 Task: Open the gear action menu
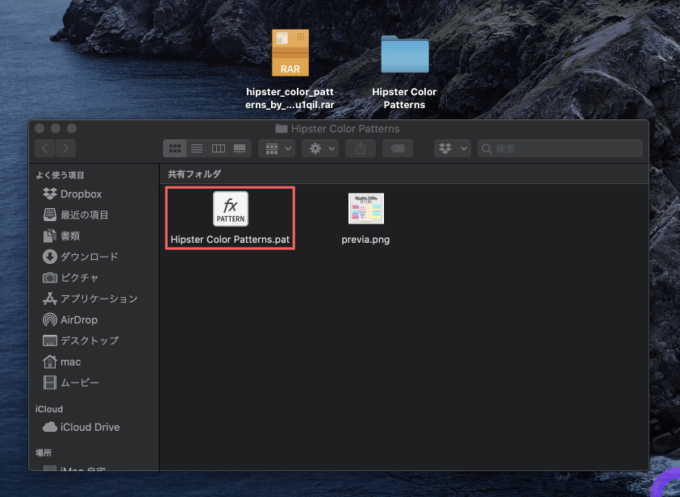click(x=320, y=149)
